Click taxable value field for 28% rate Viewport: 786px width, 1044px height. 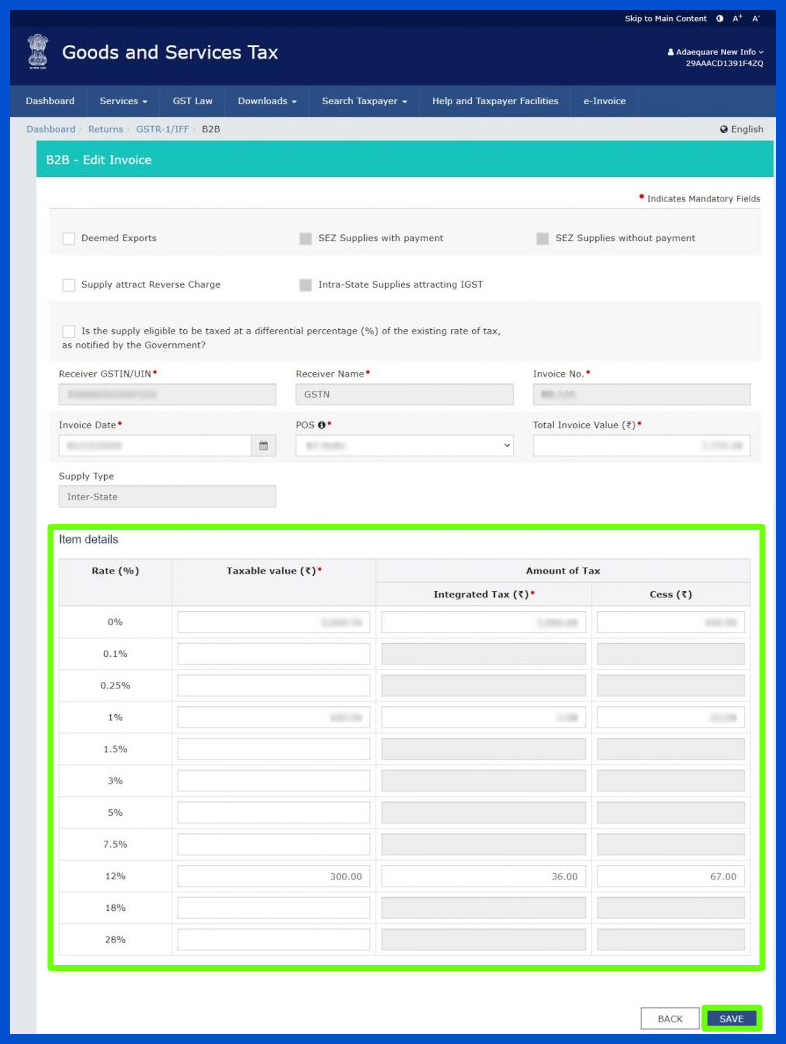pyautogui.click(x=274, y=939)
